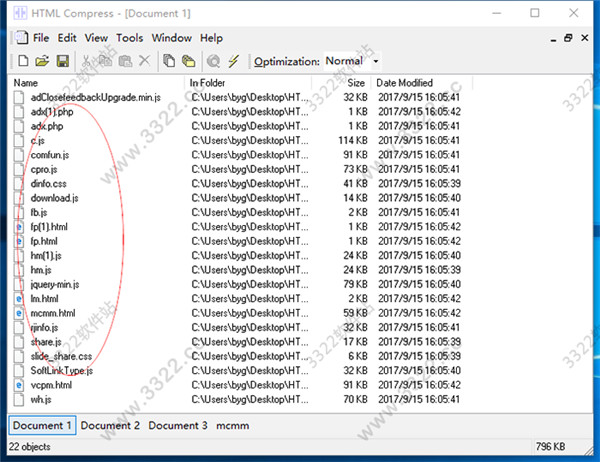
Task: Click the 114 KB size cell
Action: [352, 140]
